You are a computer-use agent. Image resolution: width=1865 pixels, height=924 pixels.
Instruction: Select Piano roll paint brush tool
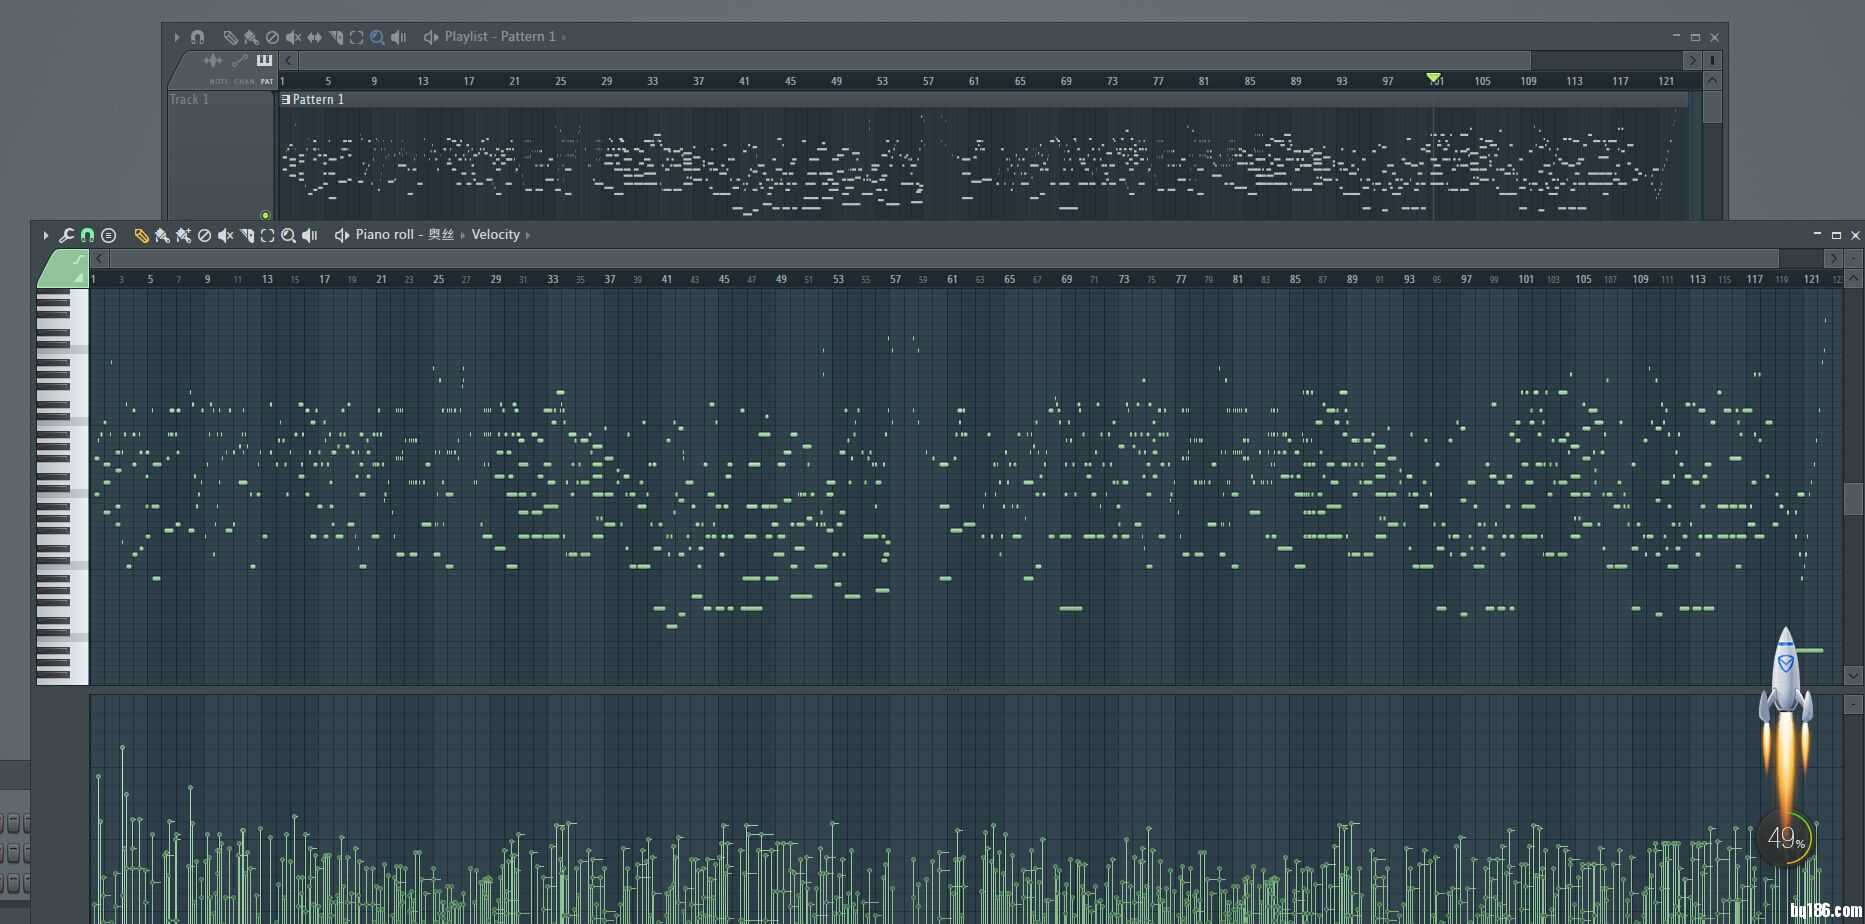pyautogui.click(x=162, y=235)
